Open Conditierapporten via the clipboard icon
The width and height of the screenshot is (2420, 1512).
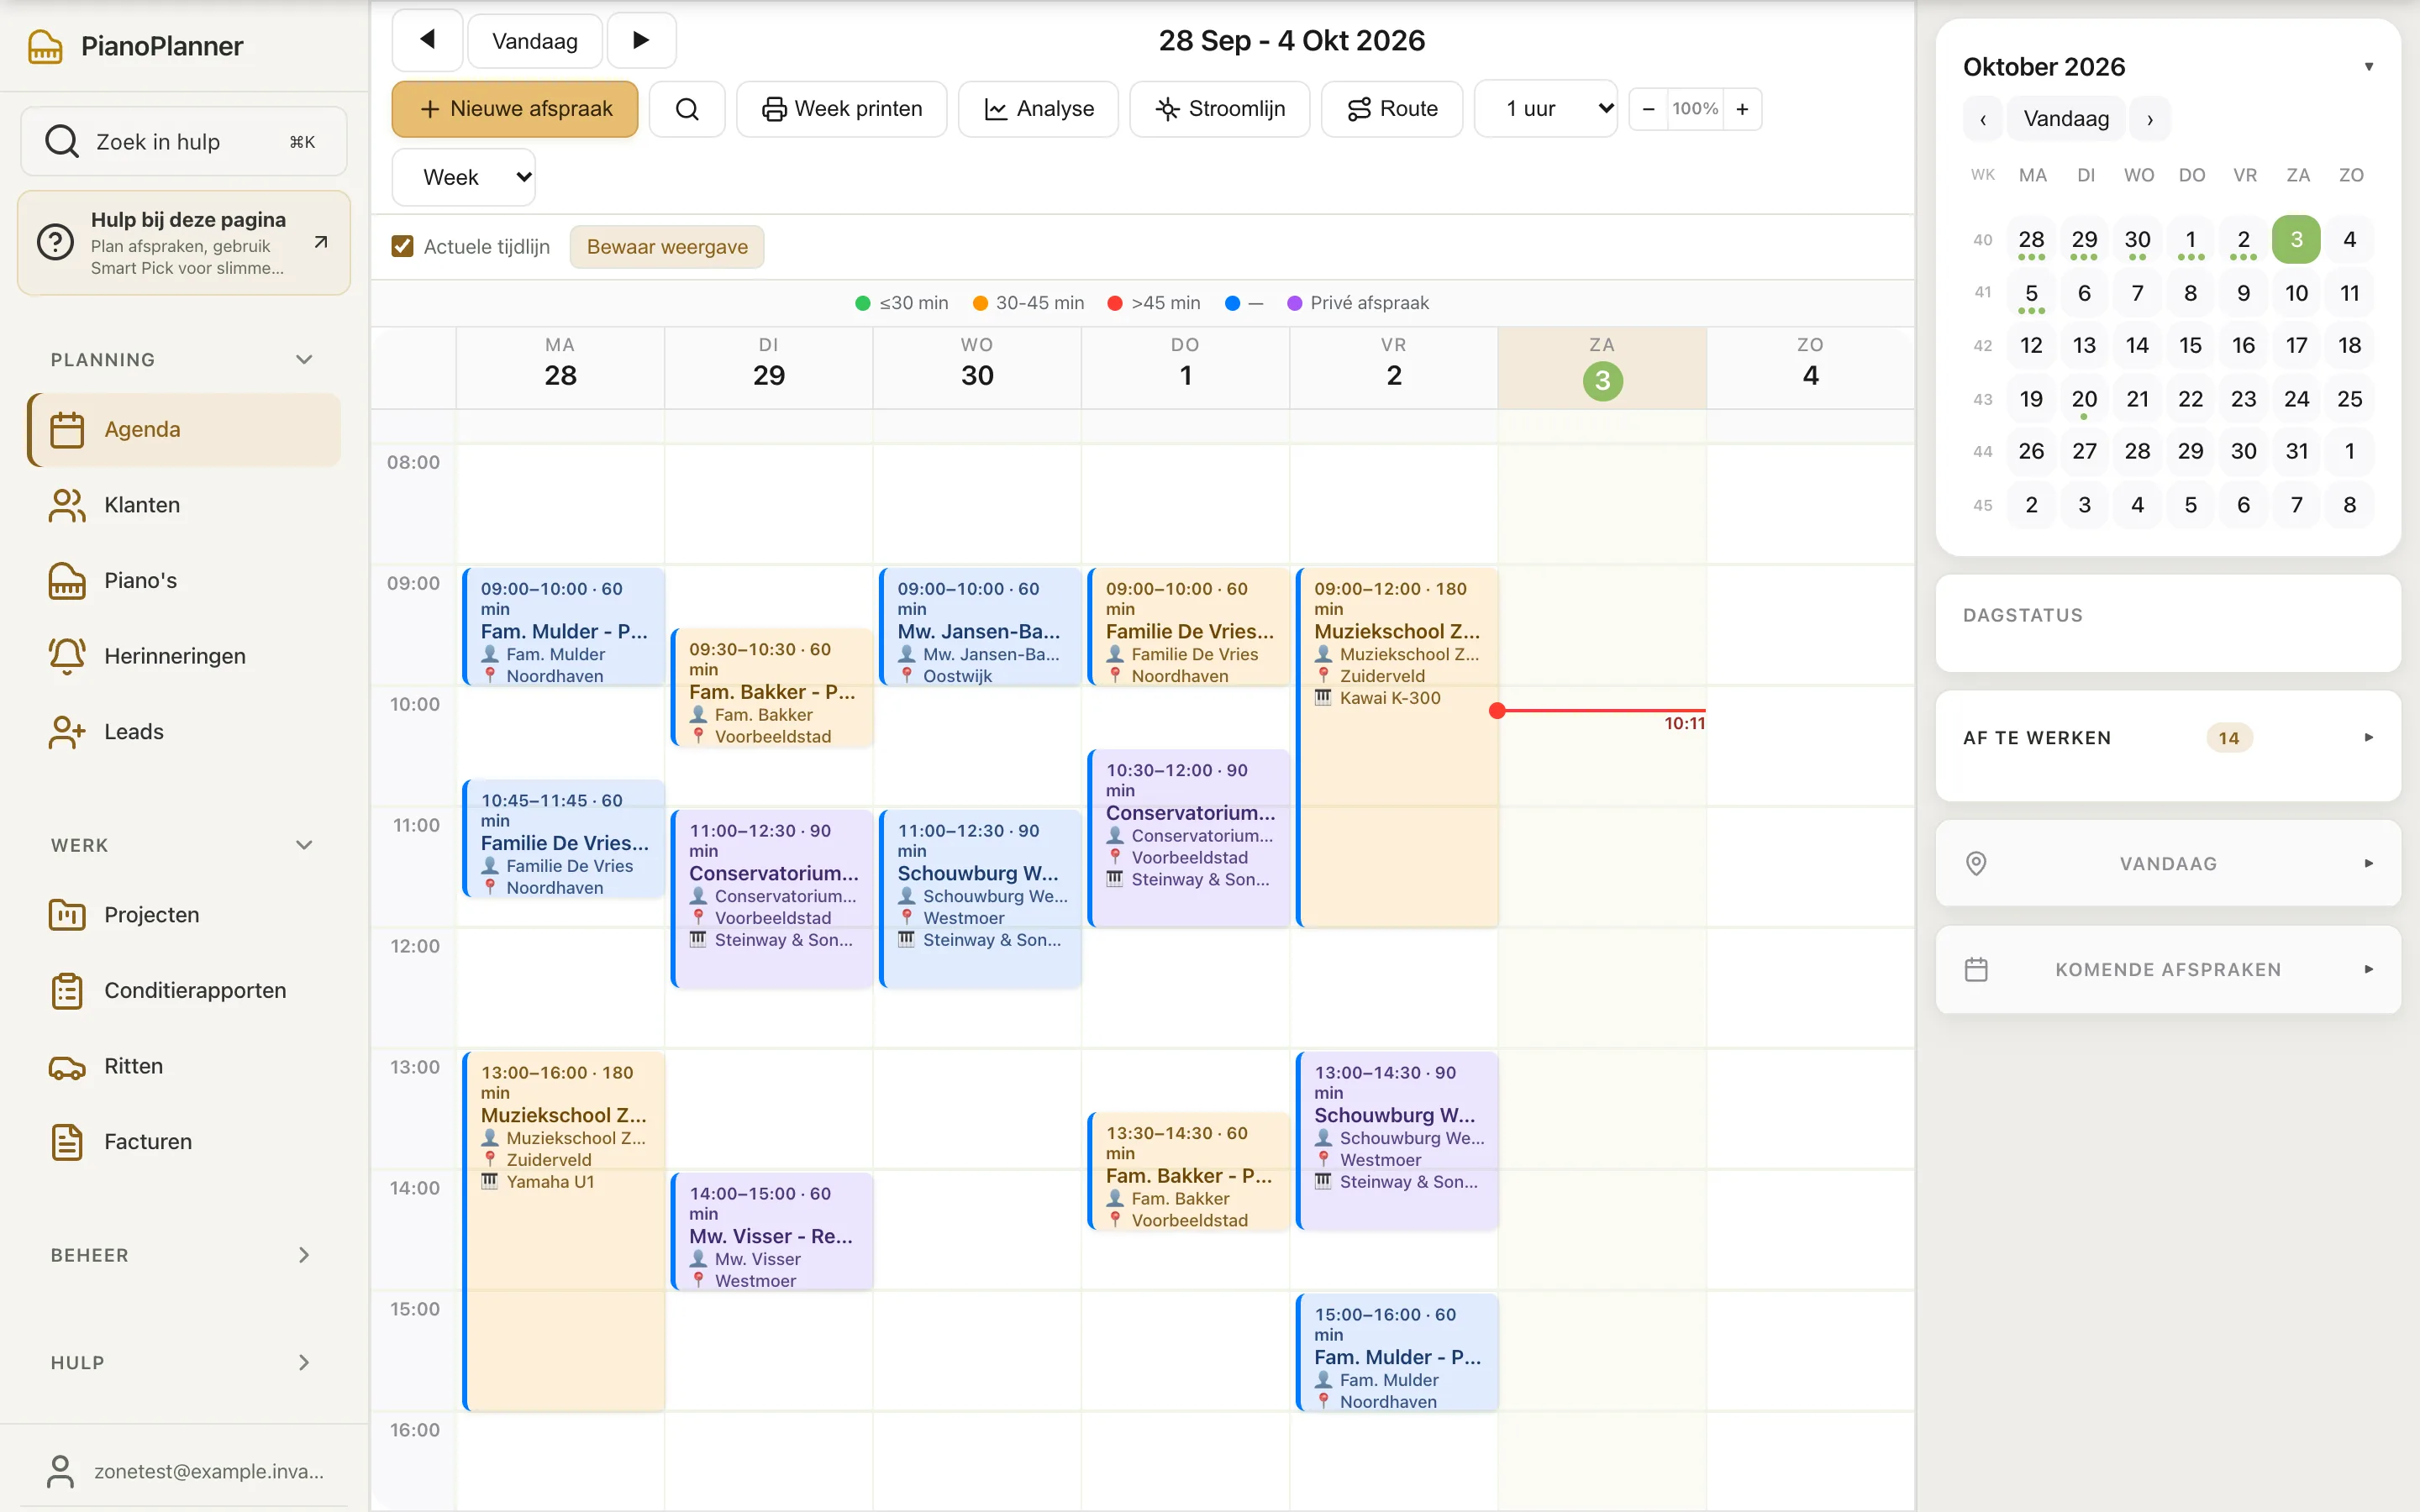(x=67, y=990)
